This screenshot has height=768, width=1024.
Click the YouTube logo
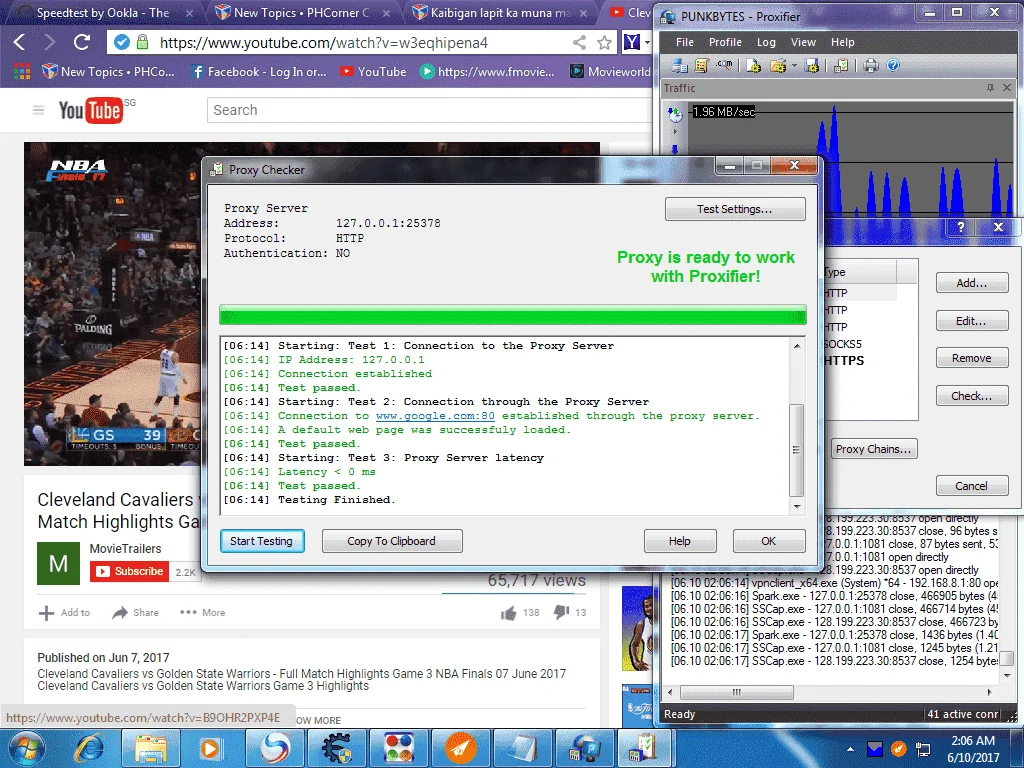pos(90,110)
